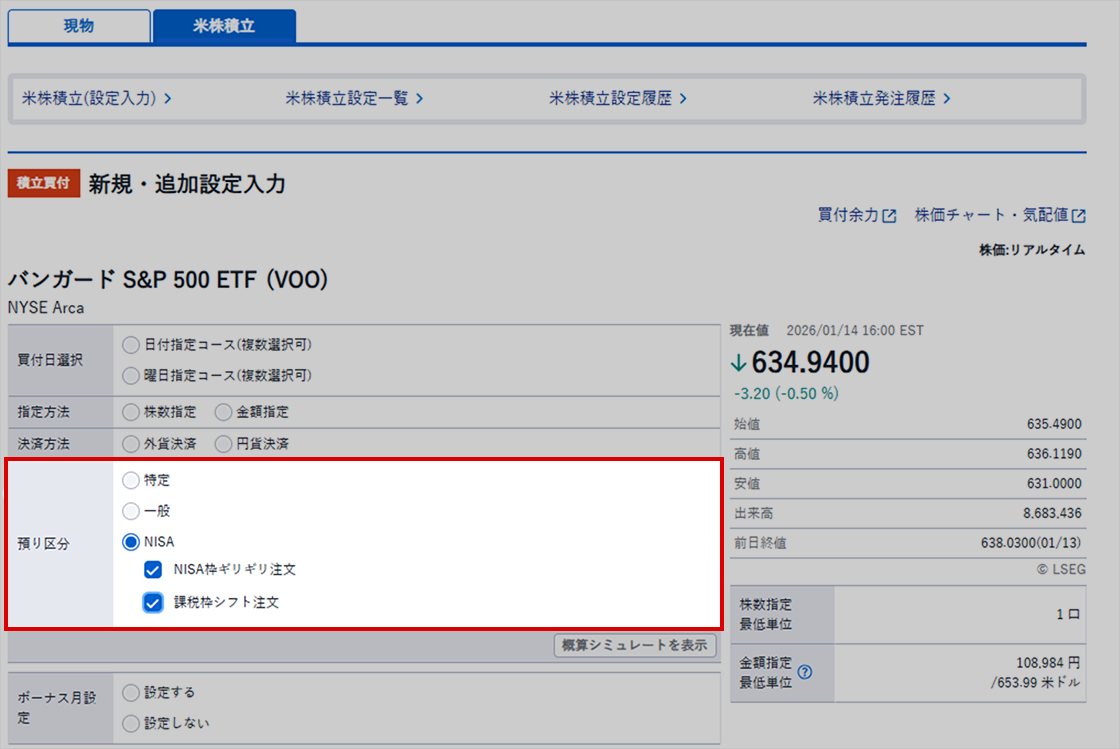Viewport: 1120px width, 749px height.
Task: Uncheck the NISA枠ギリギリ注文 checkbox
Action: click(x=152, y=571)
